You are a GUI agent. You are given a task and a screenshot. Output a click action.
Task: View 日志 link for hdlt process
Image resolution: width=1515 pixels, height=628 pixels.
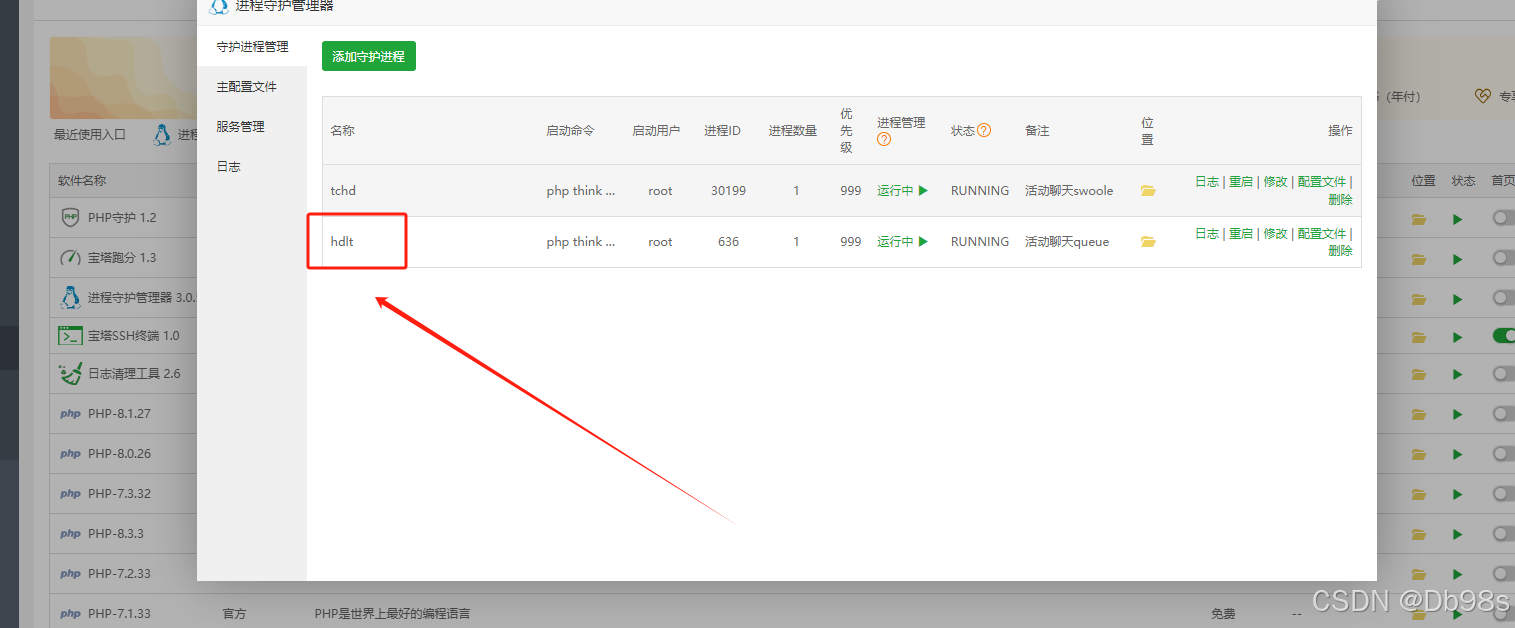click(x=1207, y=233)
